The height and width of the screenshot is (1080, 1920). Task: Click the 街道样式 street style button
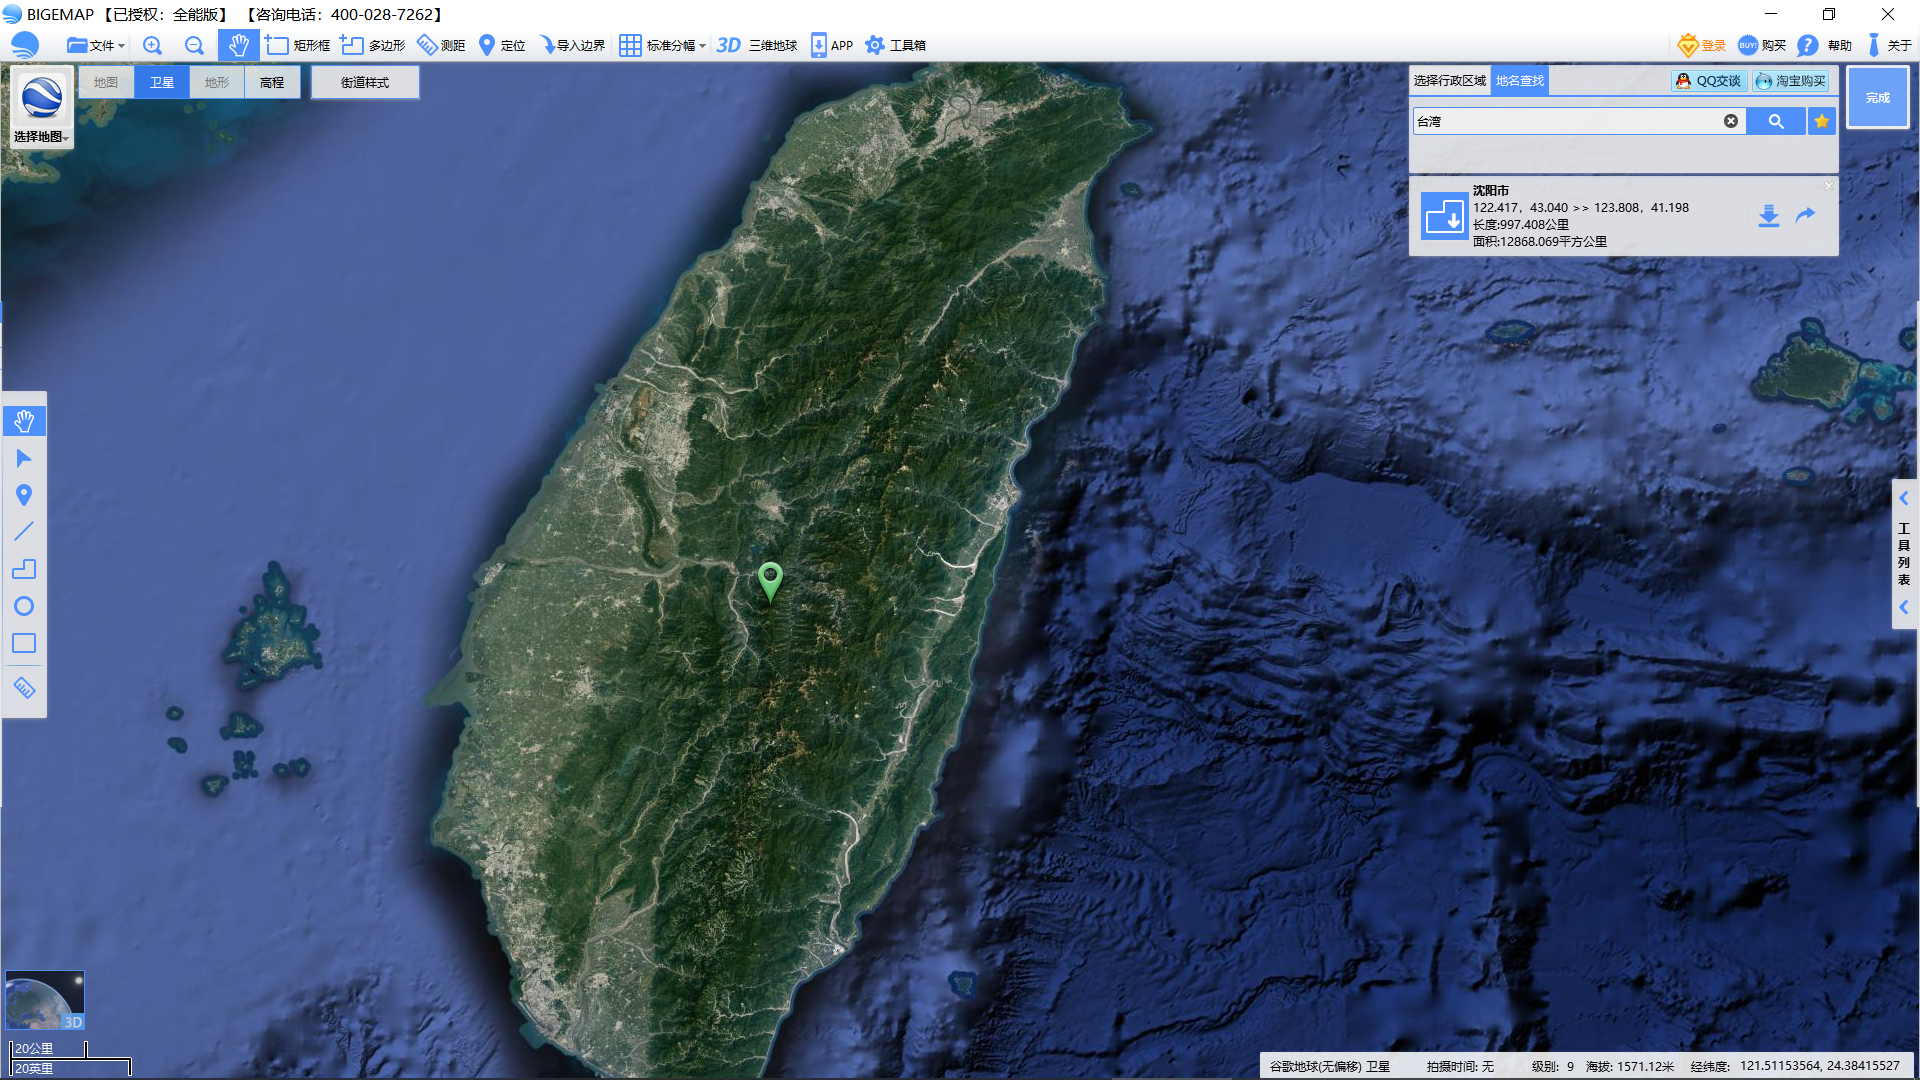pos(365,82)
